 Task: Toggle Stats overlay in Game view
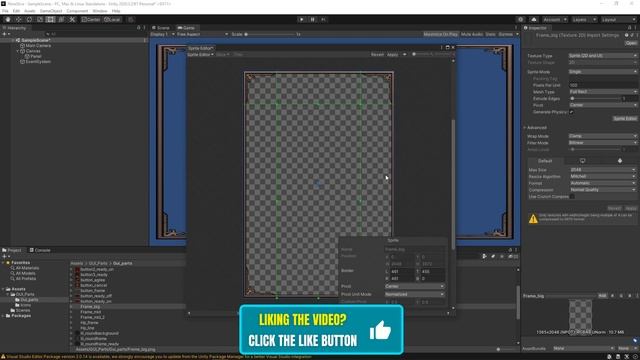pos(490,34)
